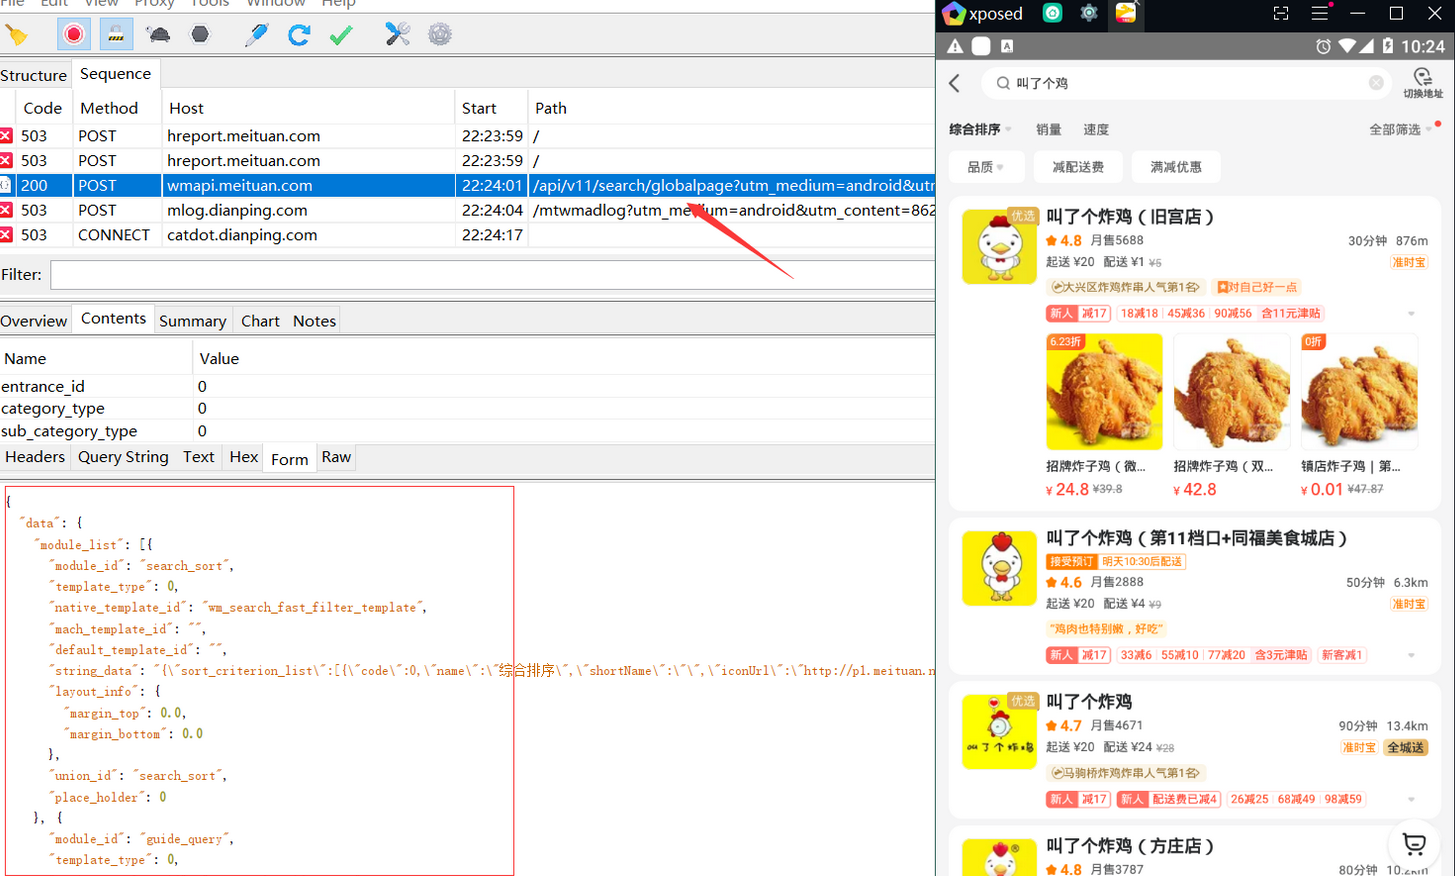Toggle SSL Proxying padlock button
Image resolution: width=1455 pixels, height=876 pixels.
pos(116,35)
